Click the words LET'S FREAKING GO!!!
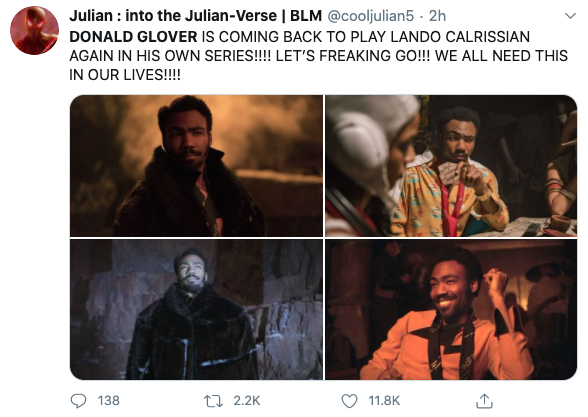The height and width of the screenshot is (417, 588). click(x=353, y=56)
